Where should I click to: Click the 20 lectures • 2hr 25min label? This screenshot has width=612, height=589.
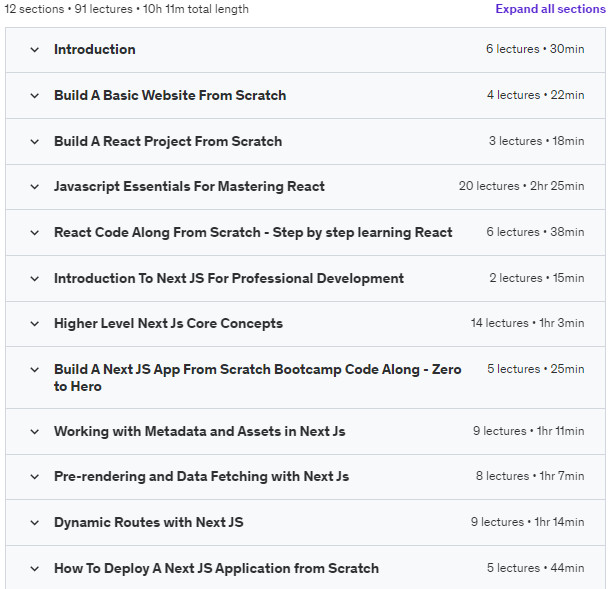coord(521,186)
